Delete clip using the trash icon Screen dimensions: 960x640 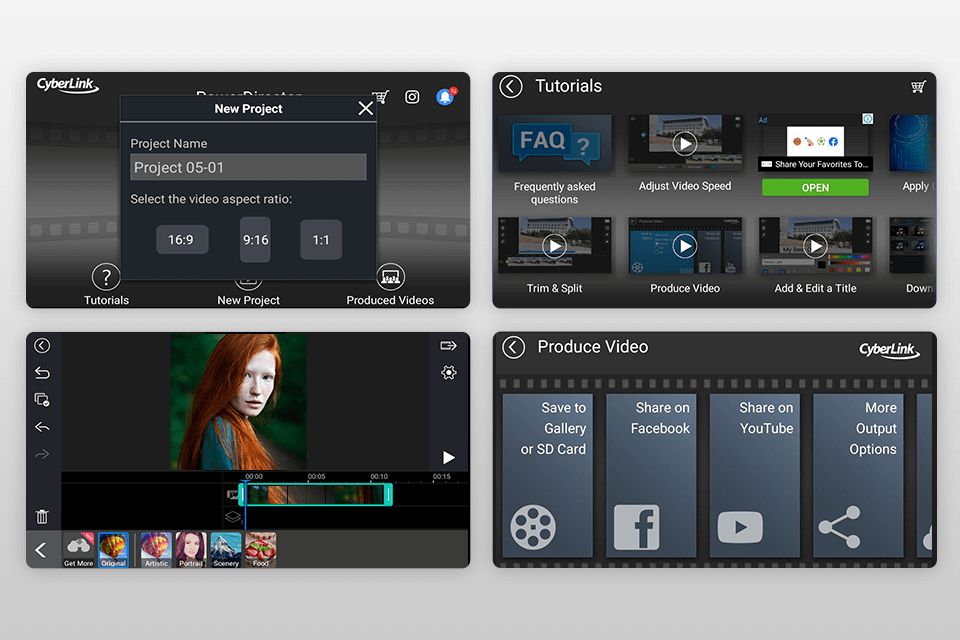coord(41,516)
